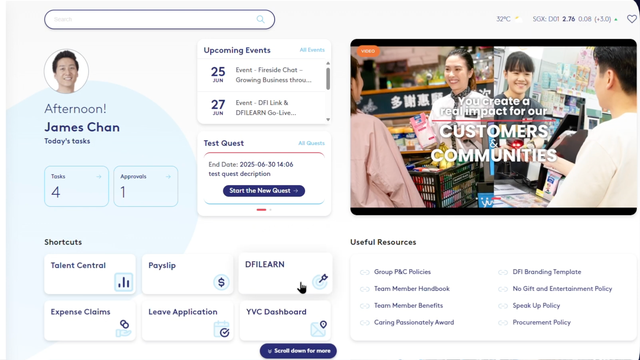The height and width of the screenshot is (360, 640).
Task: Click the weather icon beside 32°C
Action: point(518,19)
